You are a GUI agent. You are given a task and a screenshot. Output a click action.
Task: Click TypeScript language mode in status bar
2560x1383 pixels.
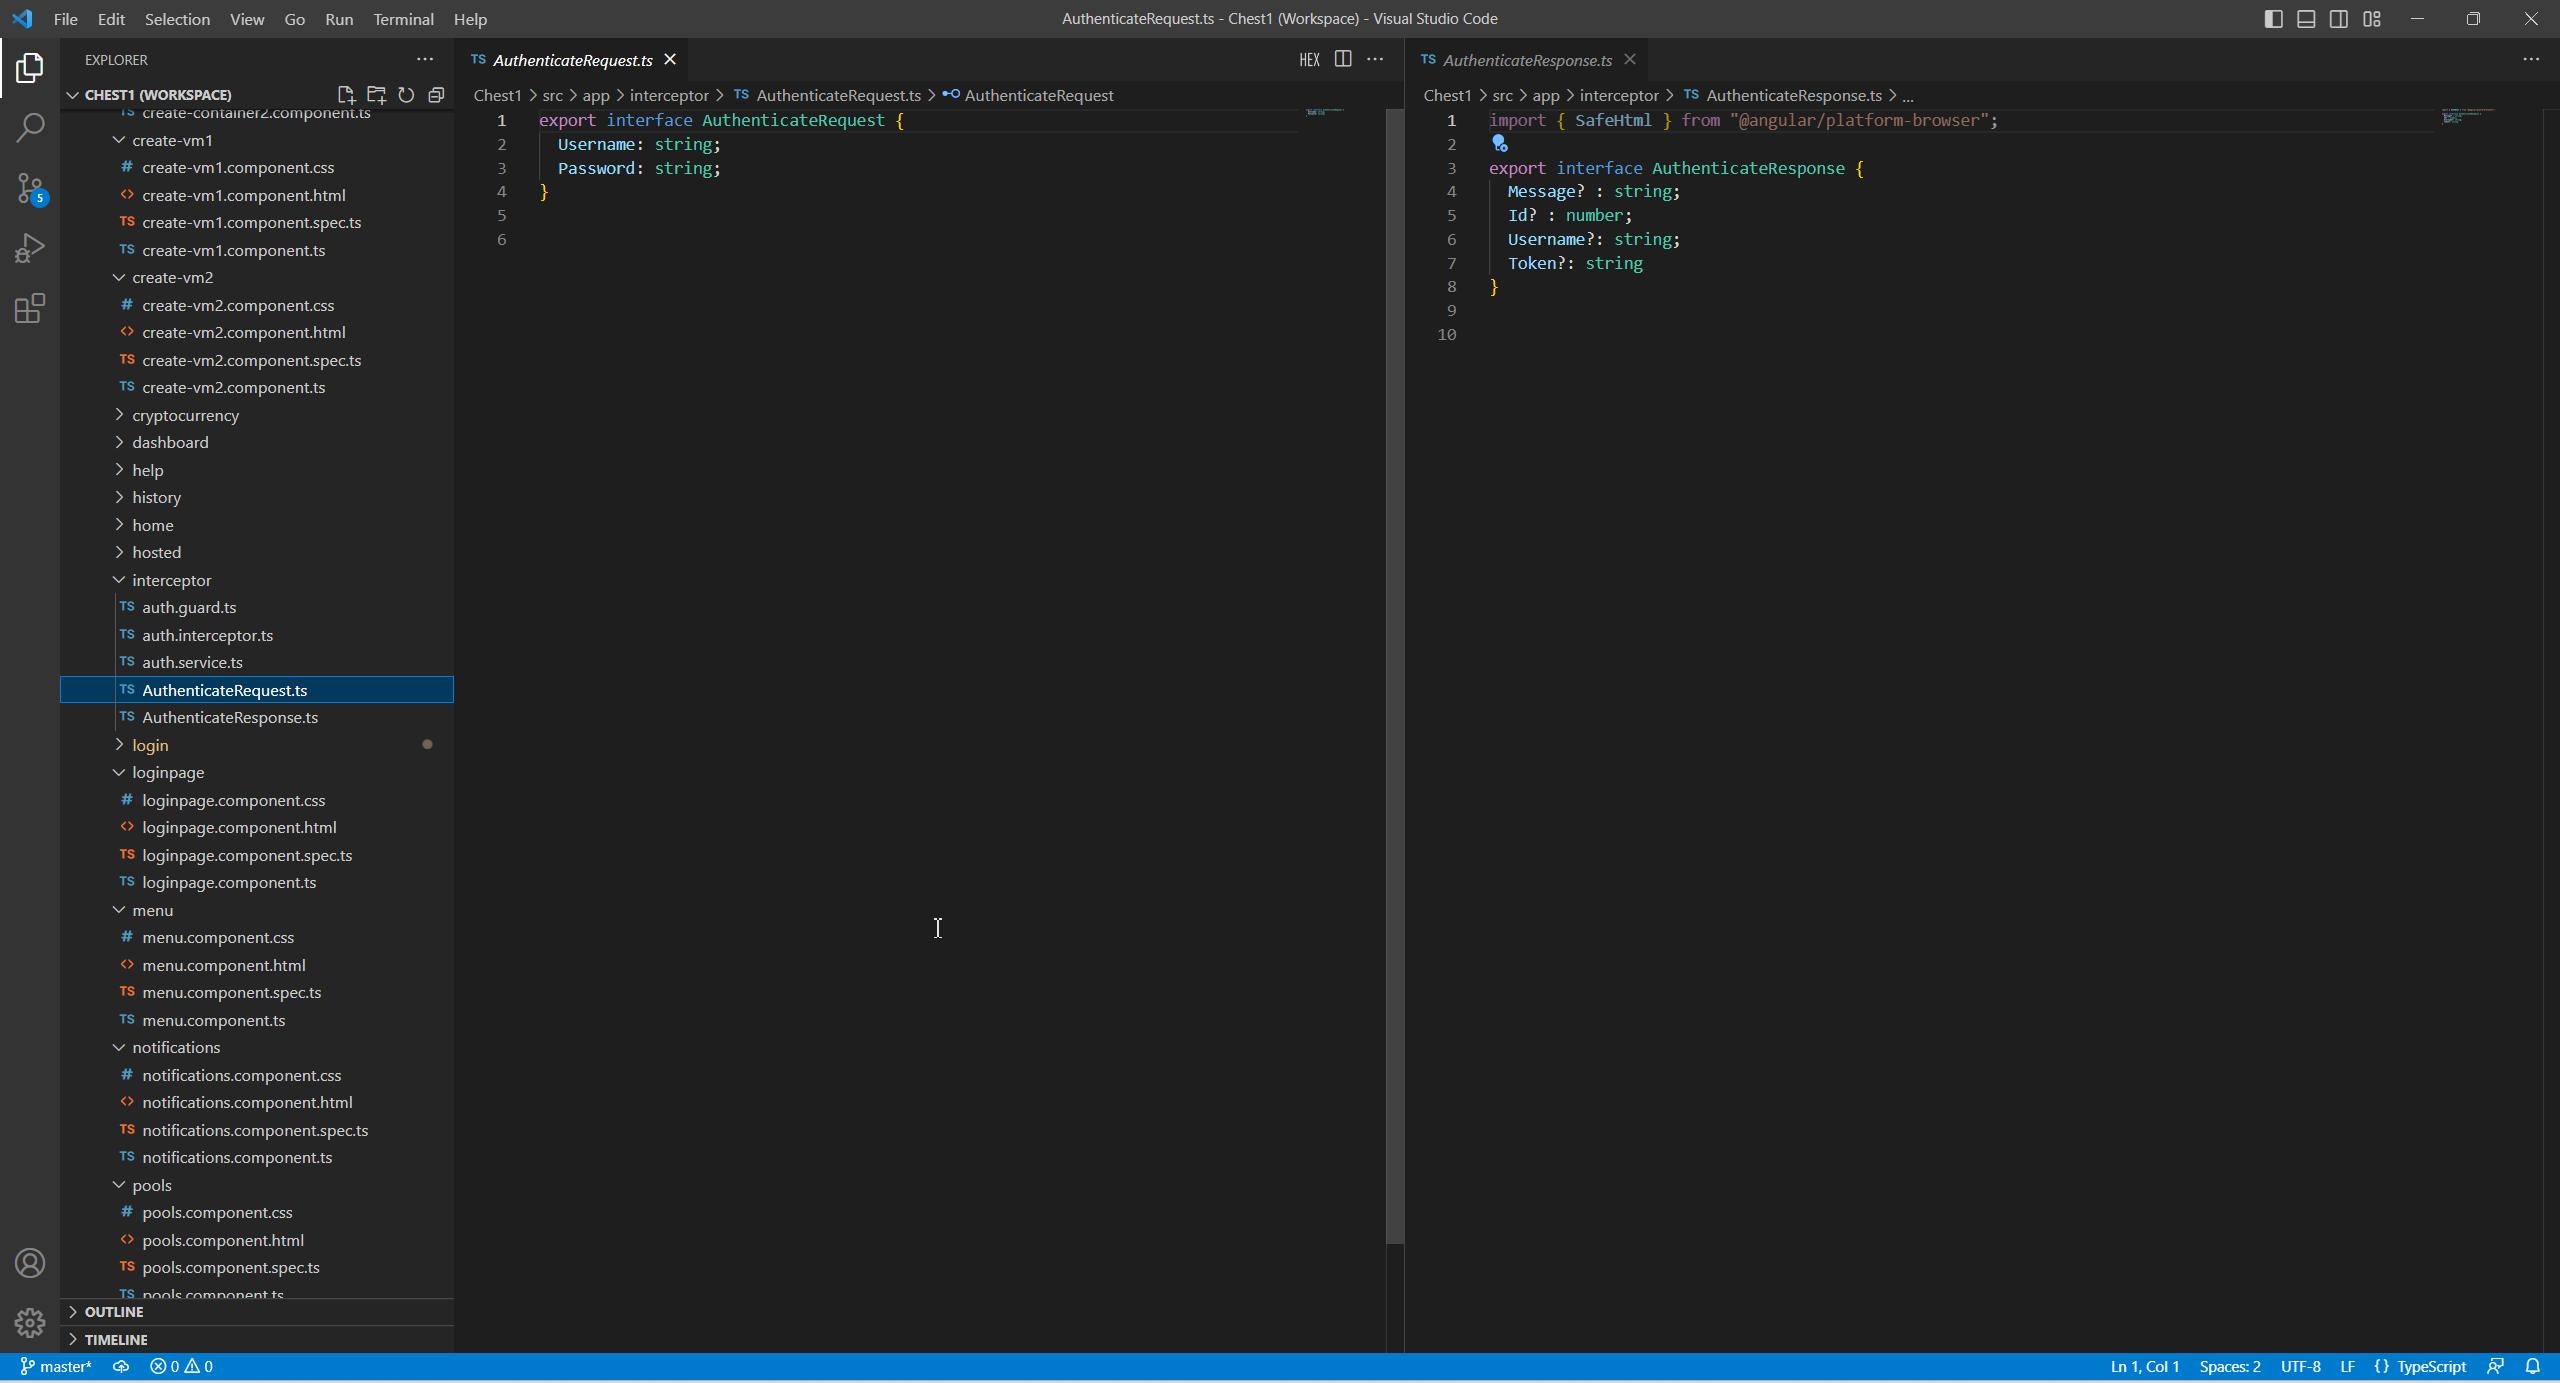(2431, 1366)
